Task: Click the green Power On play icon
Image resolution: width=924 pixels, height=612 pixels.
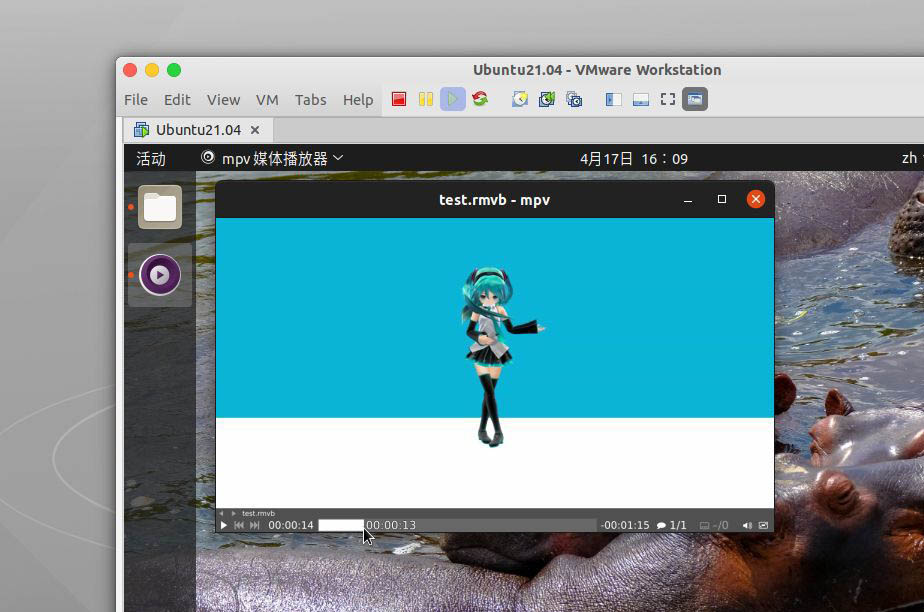Action: tap(453, 99)
